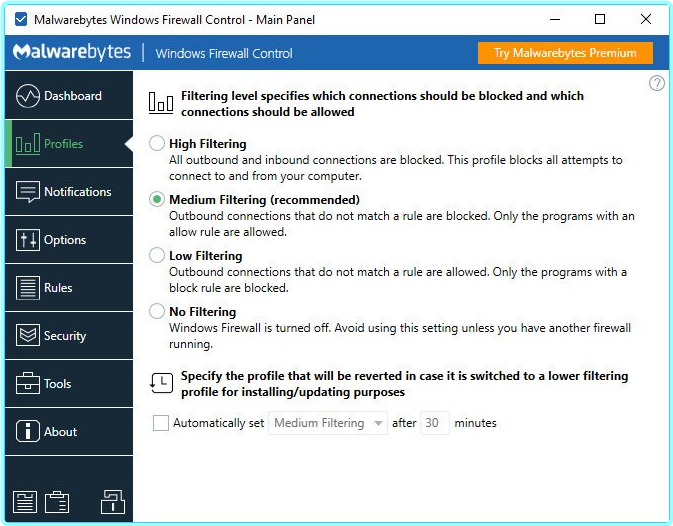The height and width of the screenshot is (526, 673).
Task: Click the minutes input field
Action: tap(435, 423)
